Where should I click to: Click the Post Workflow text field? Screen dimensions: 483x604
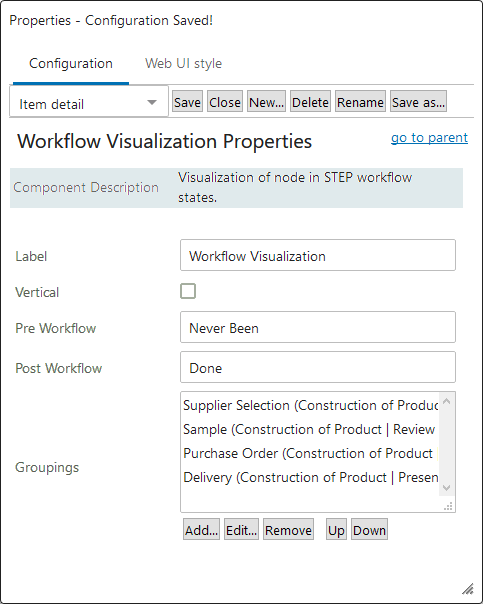(x=318, y=367)
